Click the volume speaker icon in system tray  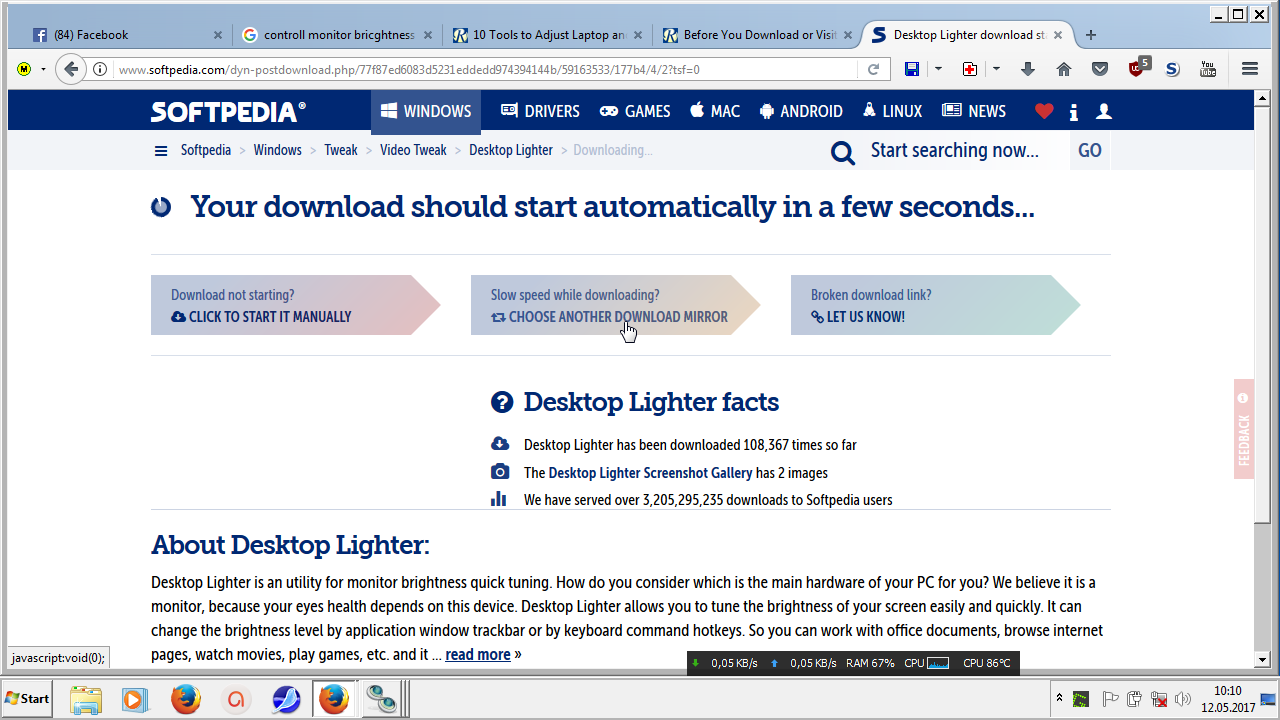click(1184, 699)
